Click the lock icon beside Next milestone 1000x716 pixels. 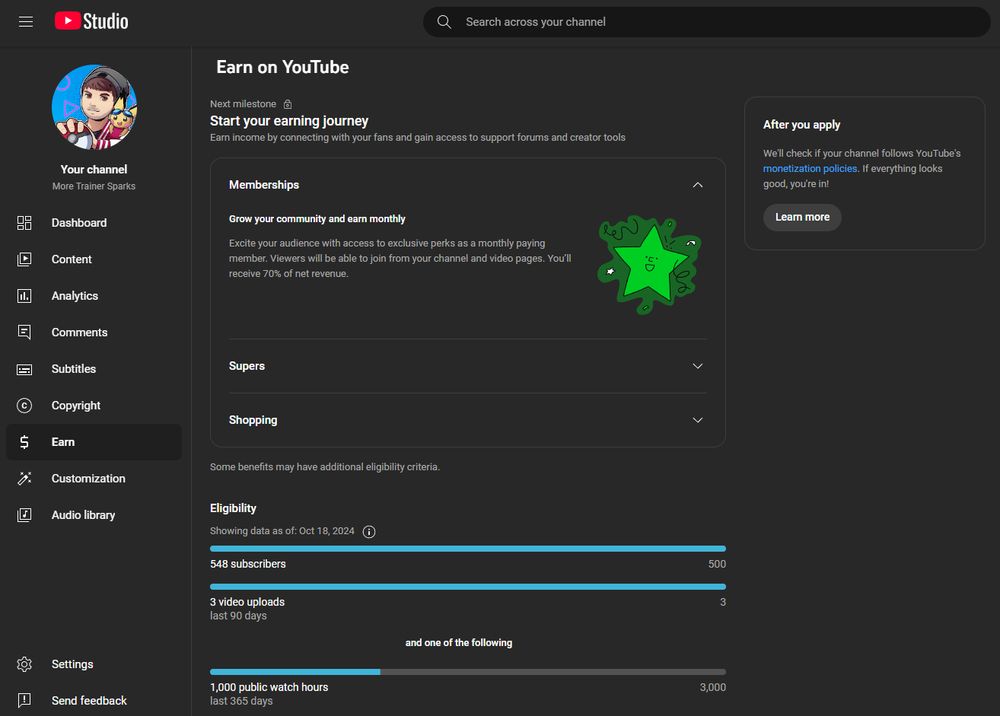coord(288,104)
